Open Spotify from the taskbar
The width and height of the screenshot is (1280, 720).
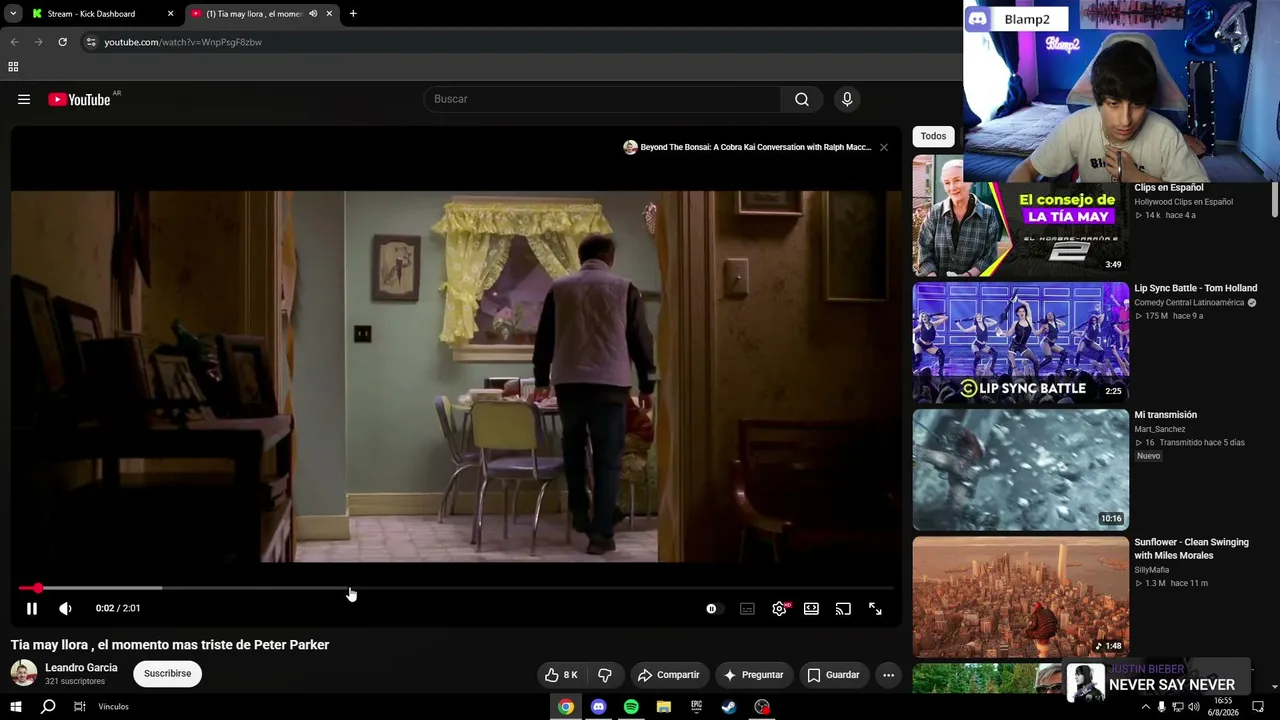coord(631,707)
